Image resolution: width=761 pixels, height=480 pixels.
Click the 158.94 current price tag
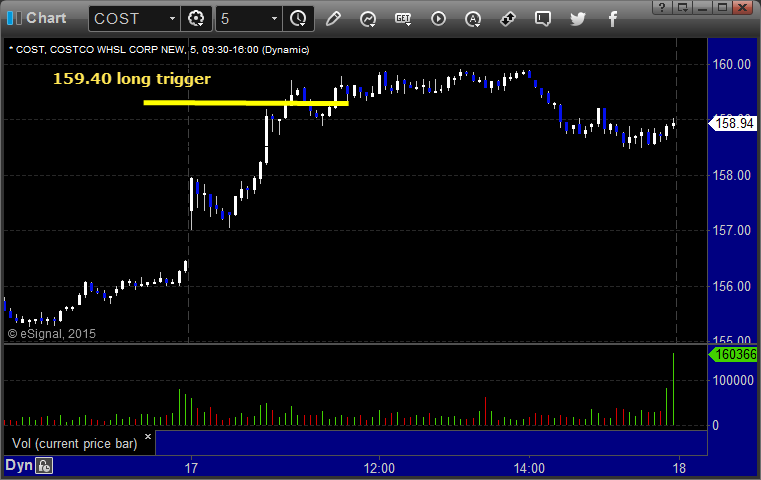[733, 123]
